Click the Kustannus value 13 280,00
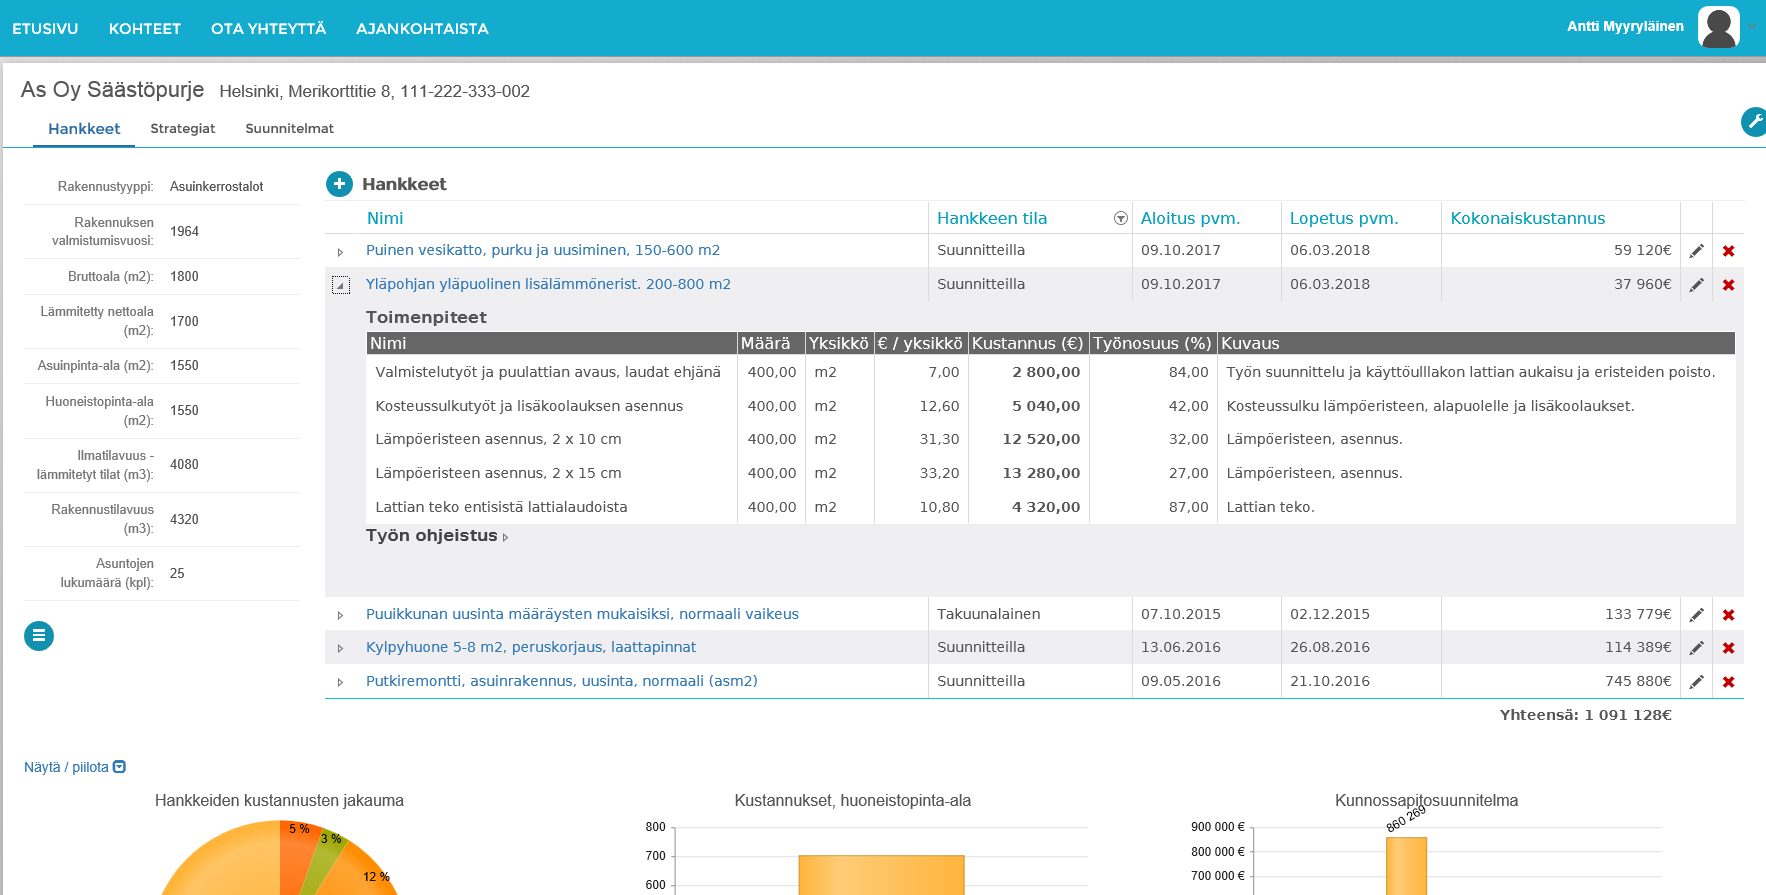Screen dimensions: 1766x895 (x=1041, y=473)
